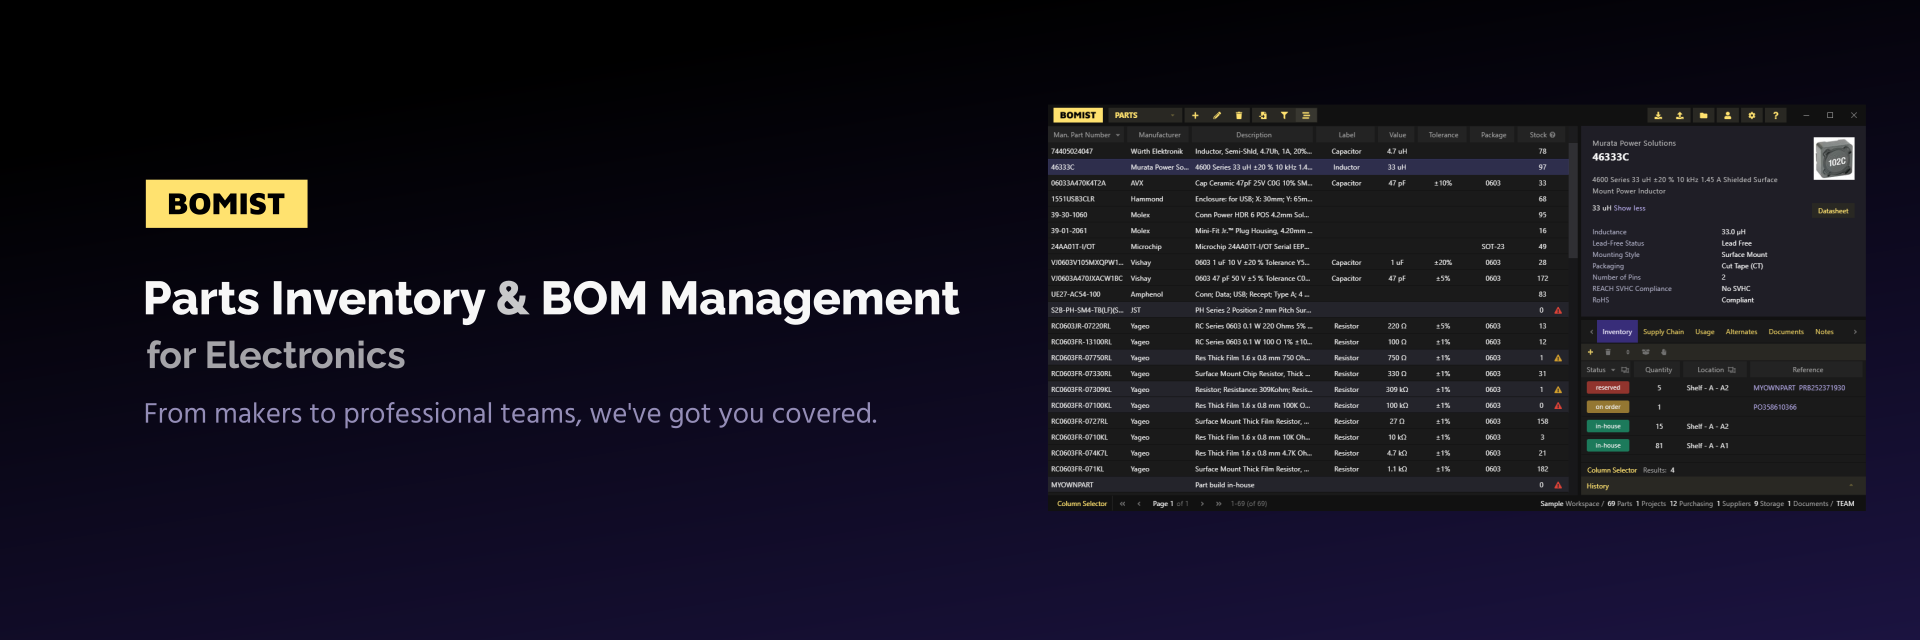Click the Stock column help icon
Screen dimensions: 1920x640
coord(1553,135)
